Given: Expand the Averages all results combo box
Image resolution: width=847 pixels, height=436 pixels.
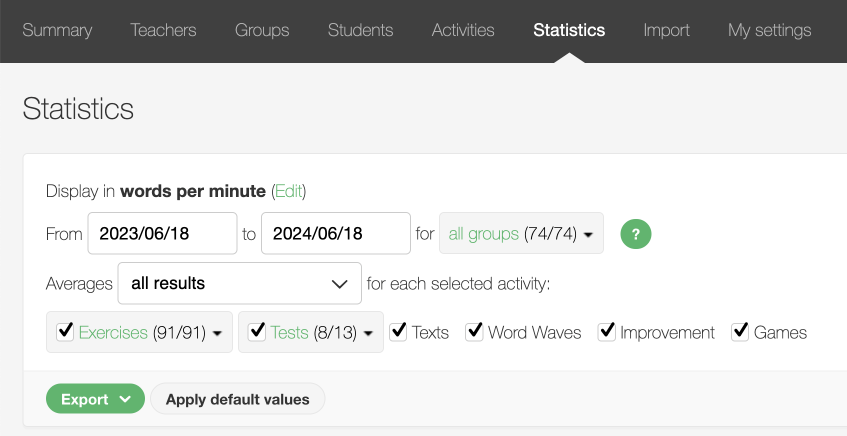Looking at the screenshot, I should click(239, 283).
